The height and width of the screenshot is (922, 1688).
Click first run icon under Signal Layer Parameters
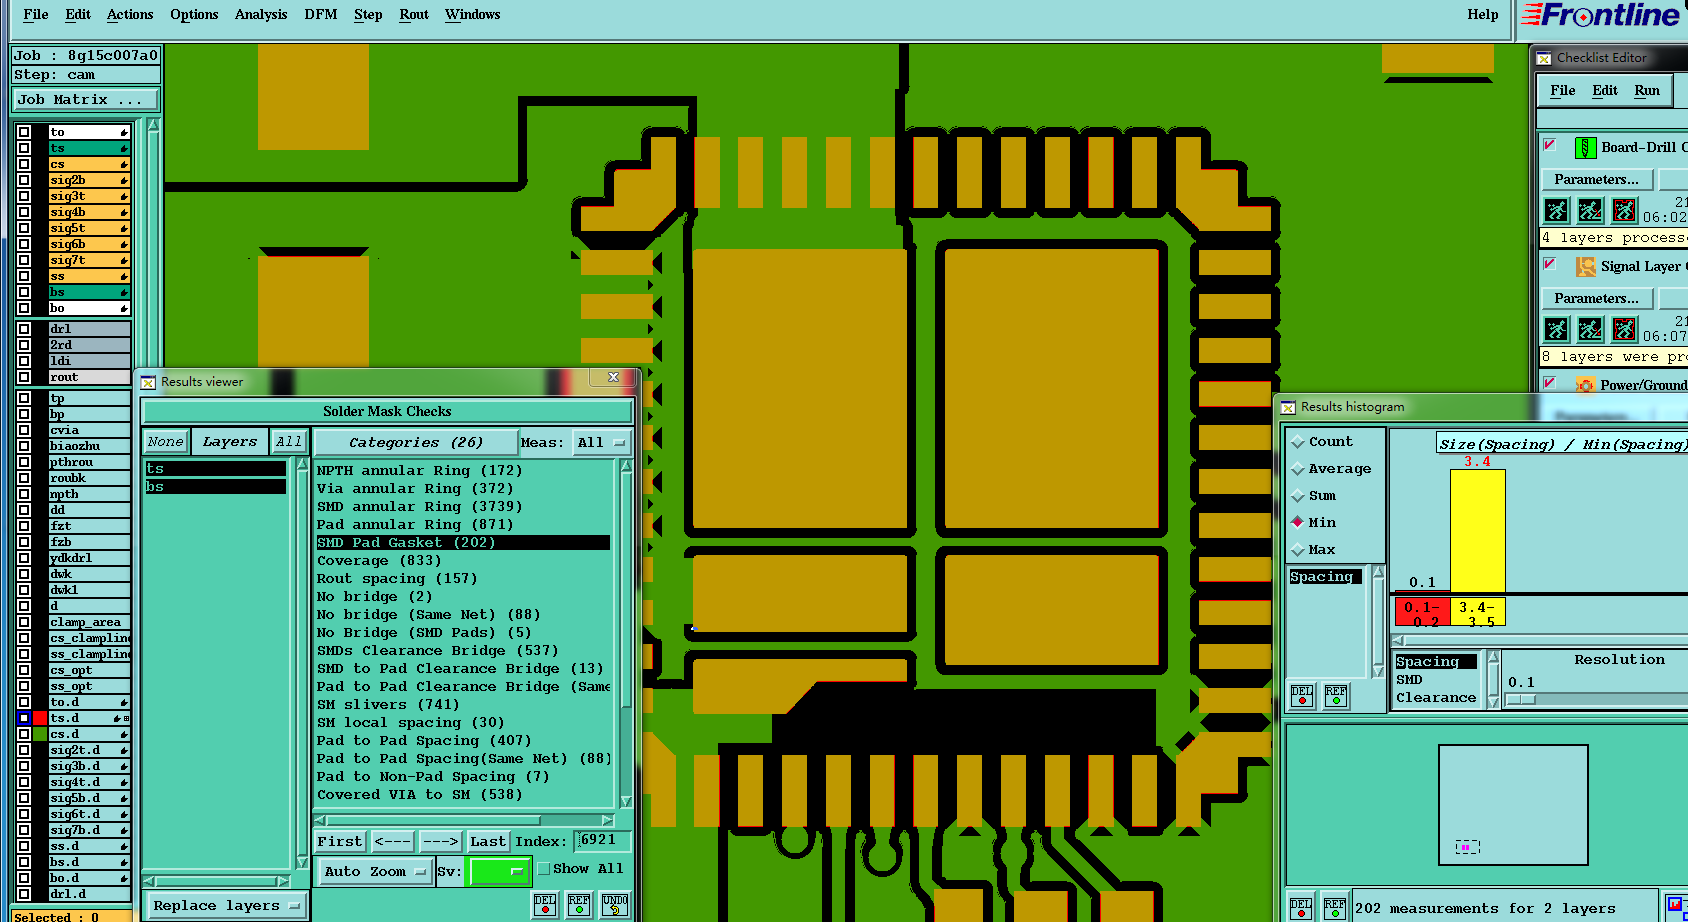point(1556,329)
